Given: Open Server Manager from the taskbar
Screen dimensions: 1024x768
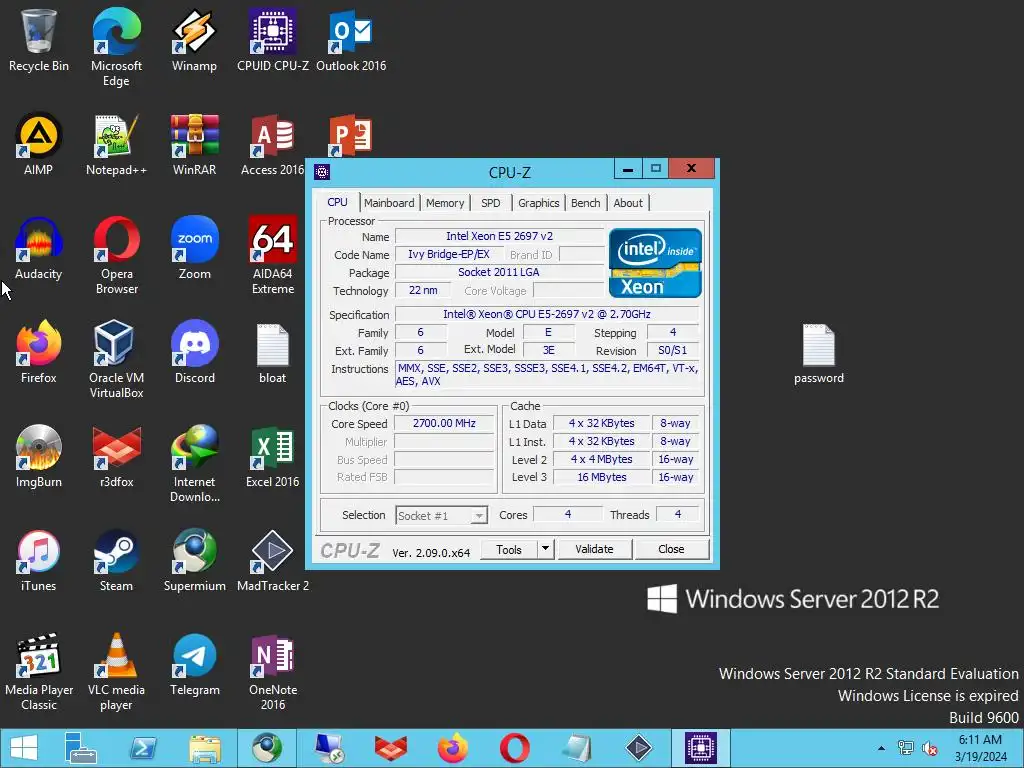Looking at the screenshot, I should (81, 748).
